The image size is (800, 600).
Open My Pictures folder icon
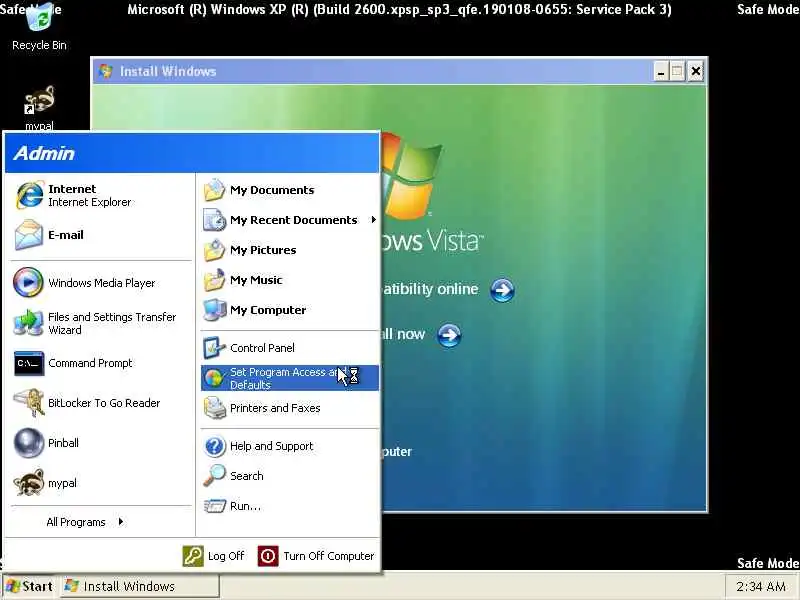(215, 250)
